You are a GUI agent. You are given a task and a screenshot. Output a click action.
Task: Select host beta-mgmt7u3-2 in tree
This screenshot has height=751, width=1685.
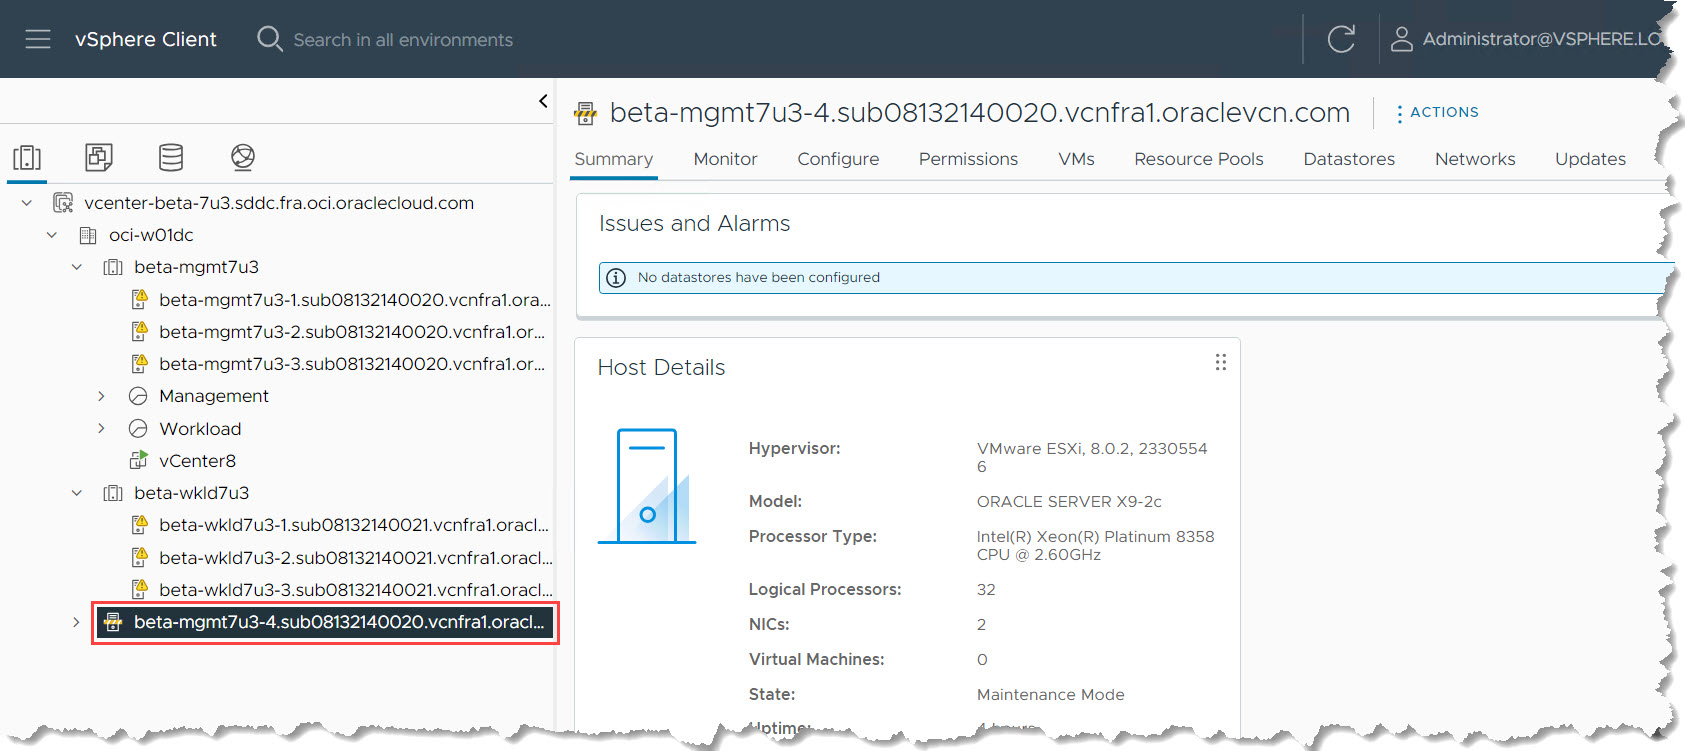(x=352, y=331)
